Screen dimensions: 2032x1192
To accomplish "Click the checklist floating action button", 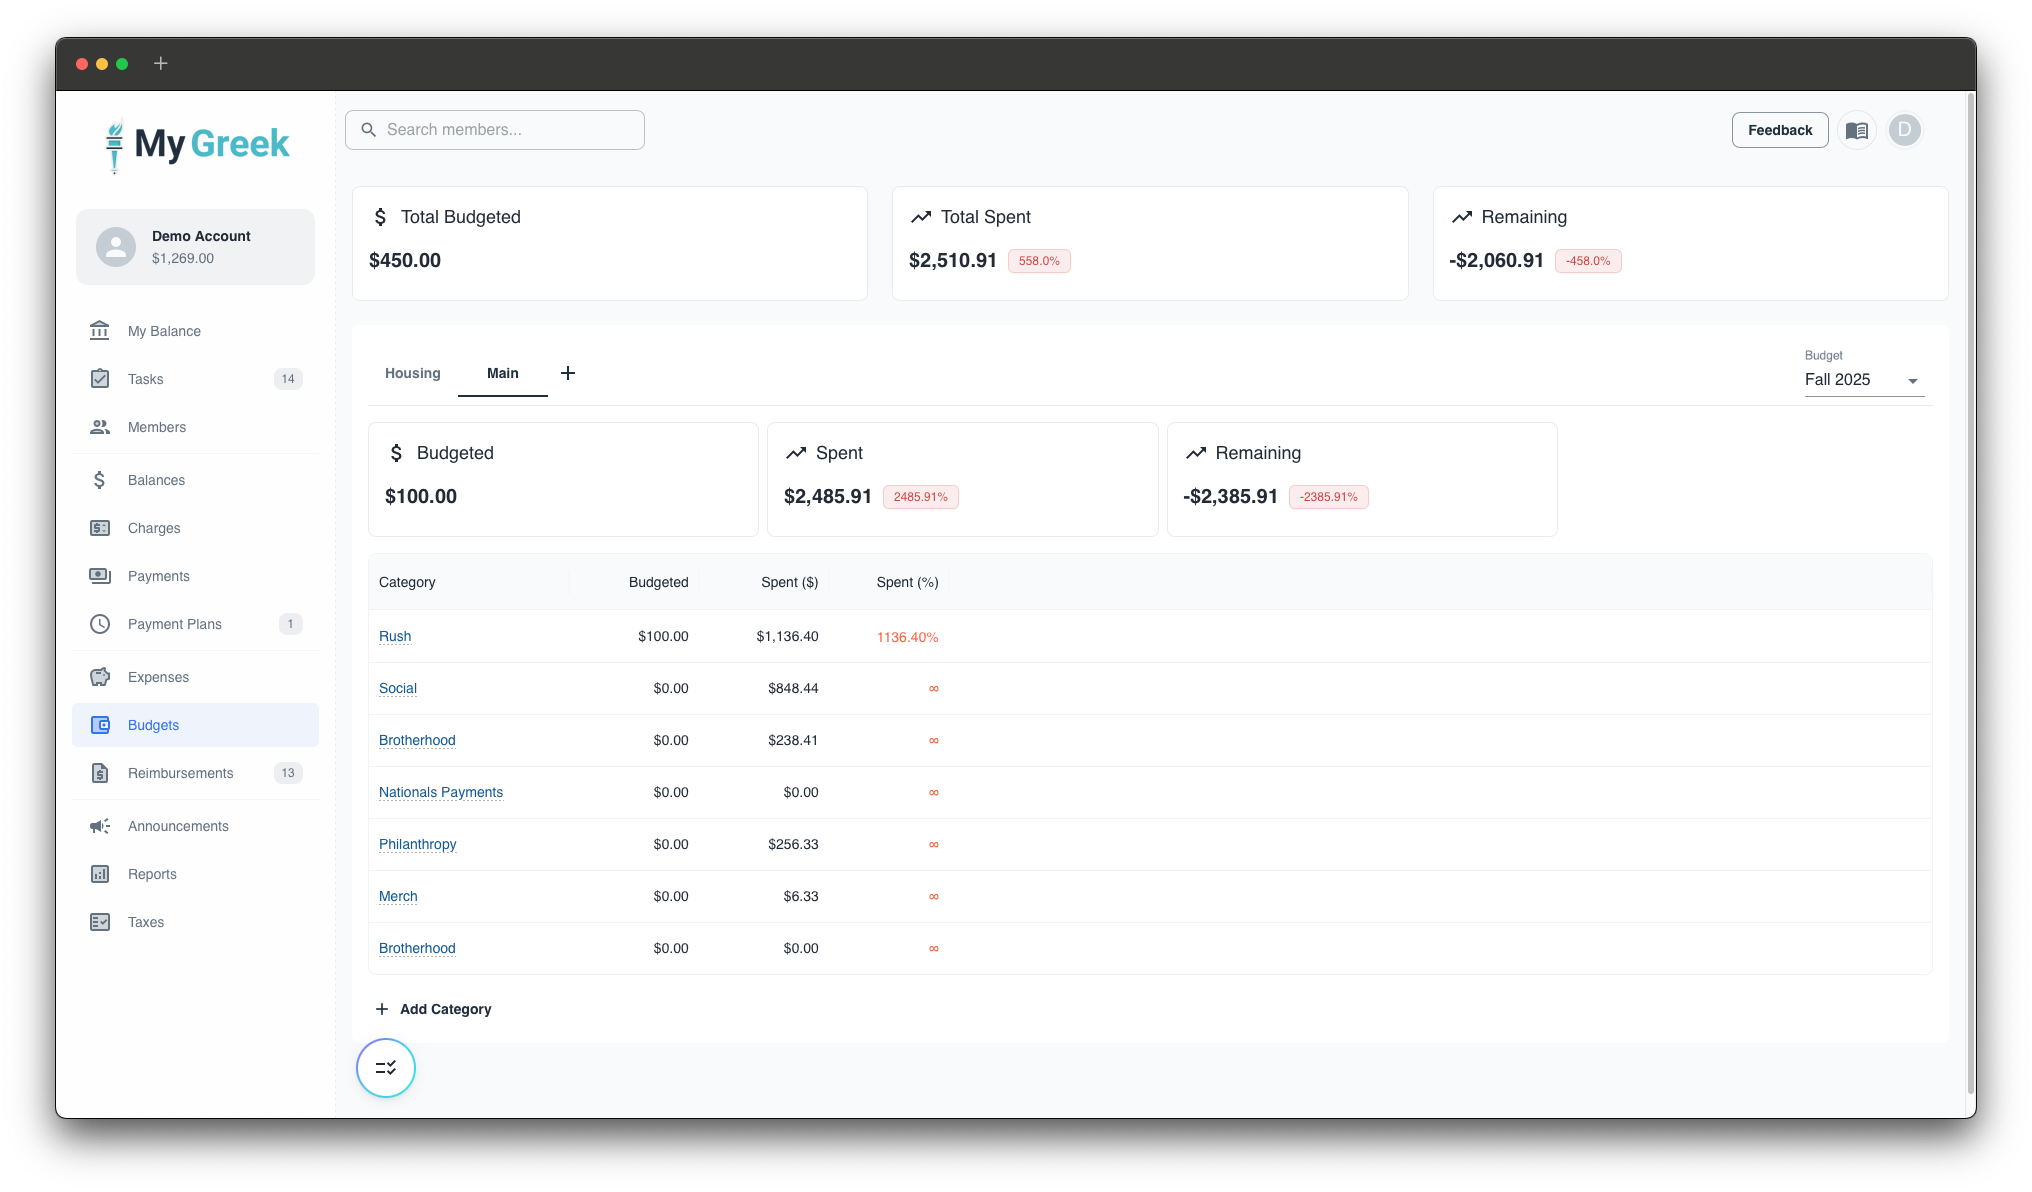I will 386,1068.
